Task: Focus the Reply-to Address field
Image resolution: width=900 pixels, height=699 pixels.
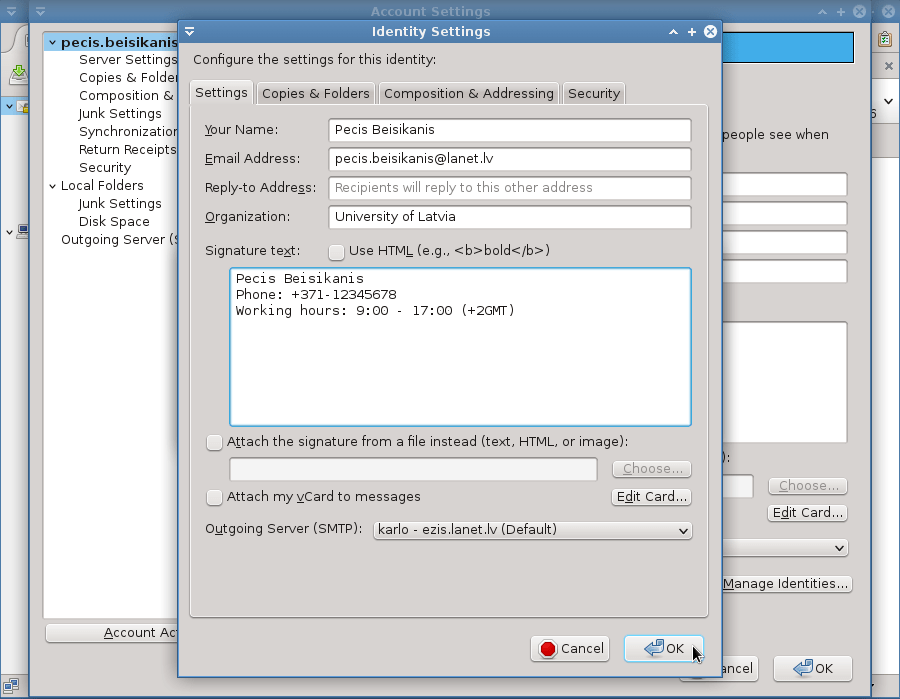Action: click(x=510, y=188)
